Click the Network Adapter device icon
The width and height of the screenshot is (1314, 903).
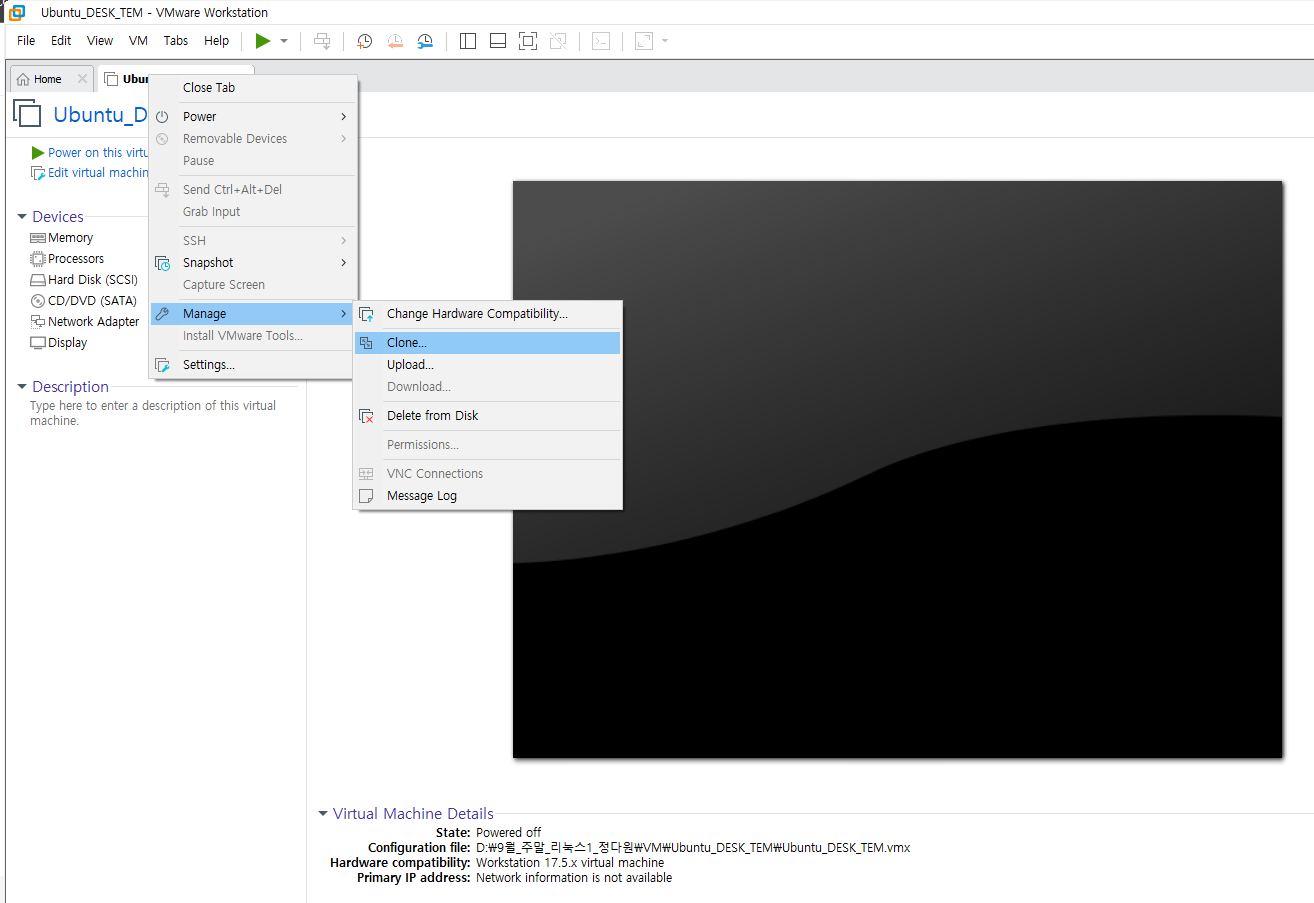(x=38, y=322)
